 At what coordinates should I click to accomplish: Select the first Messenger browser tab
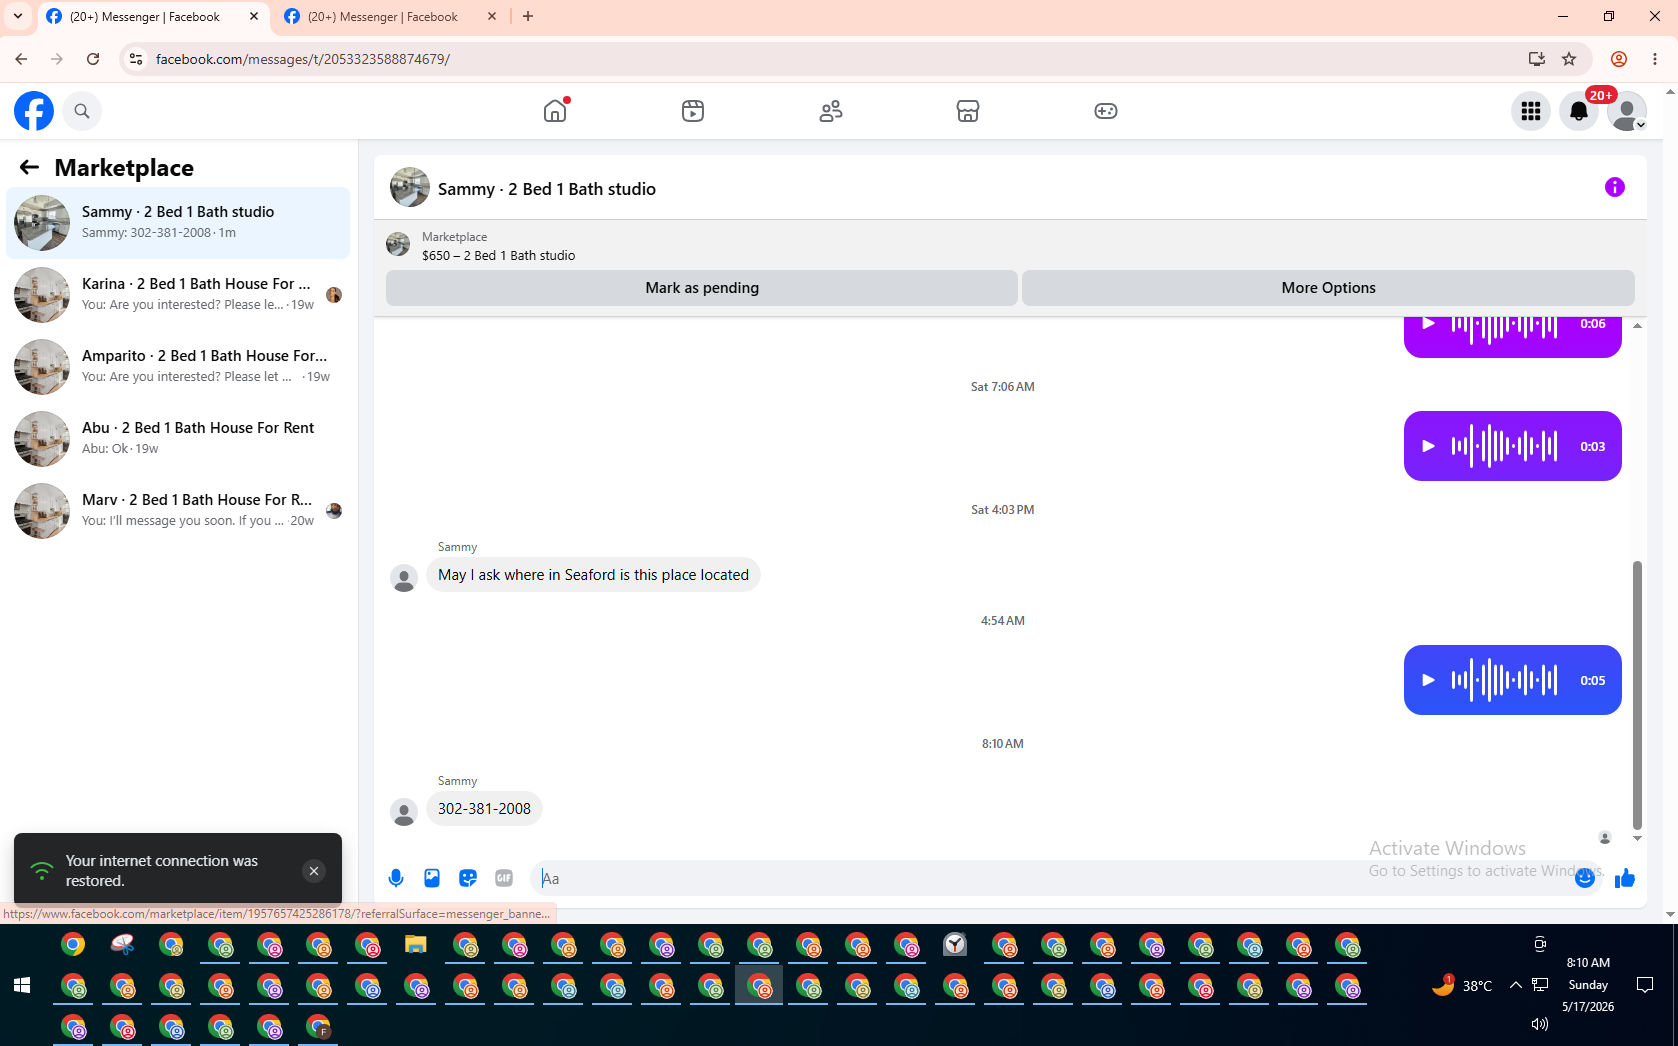(x=151, y=17)
